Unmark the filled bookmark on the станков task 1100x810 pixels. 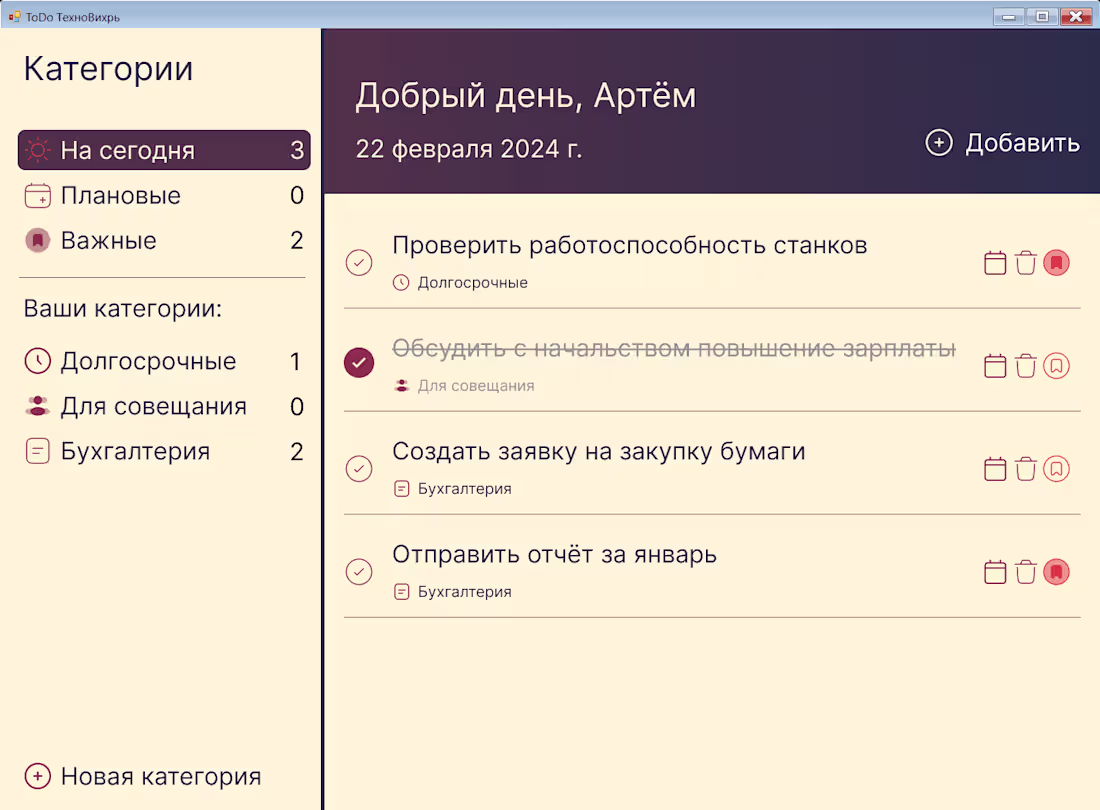point(1058,262)
